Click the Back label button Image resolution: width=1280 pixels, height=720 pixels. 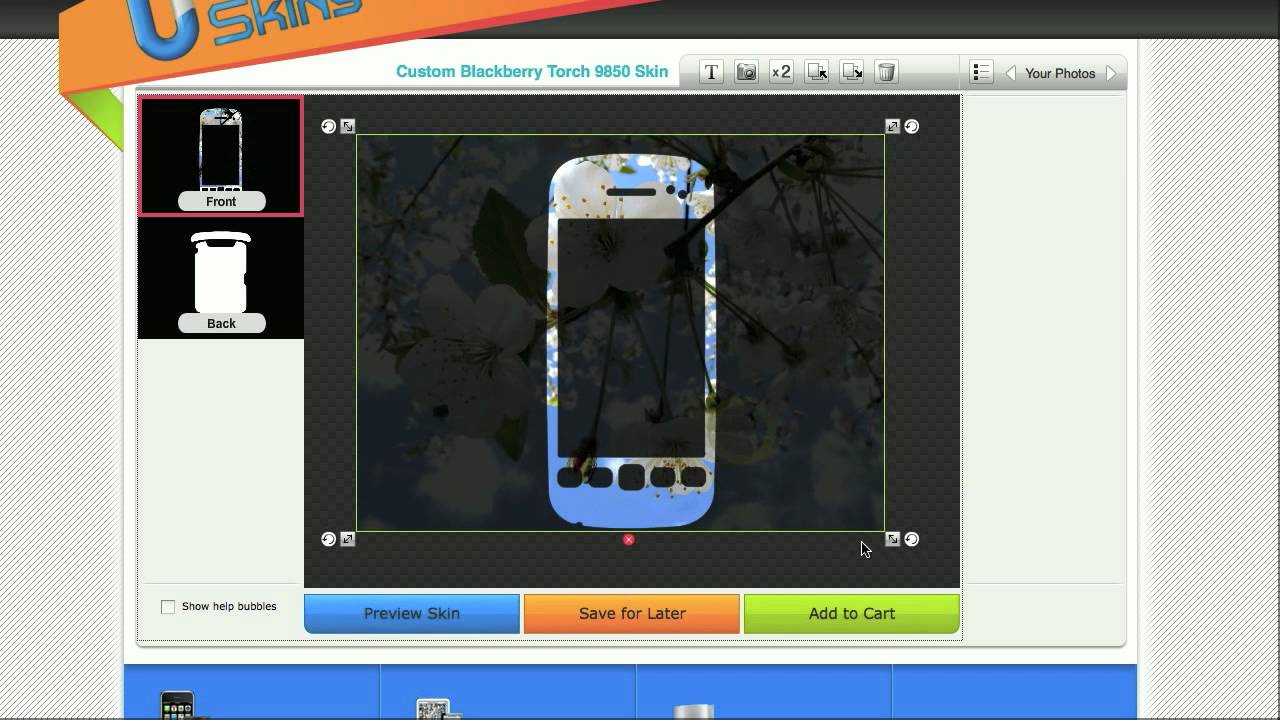click(x=221, y=323)
